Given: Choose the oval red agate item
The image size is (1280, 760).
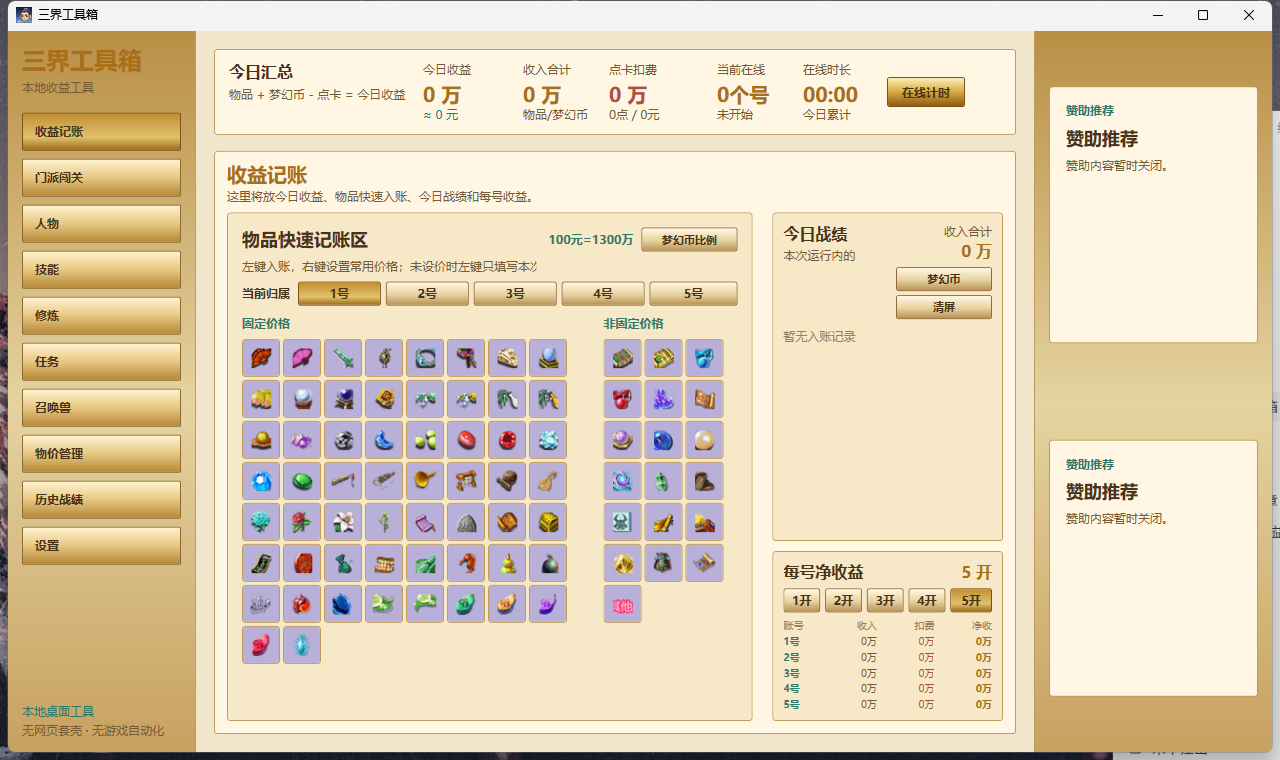Looking at the screenshot, I should click(466, 440).
